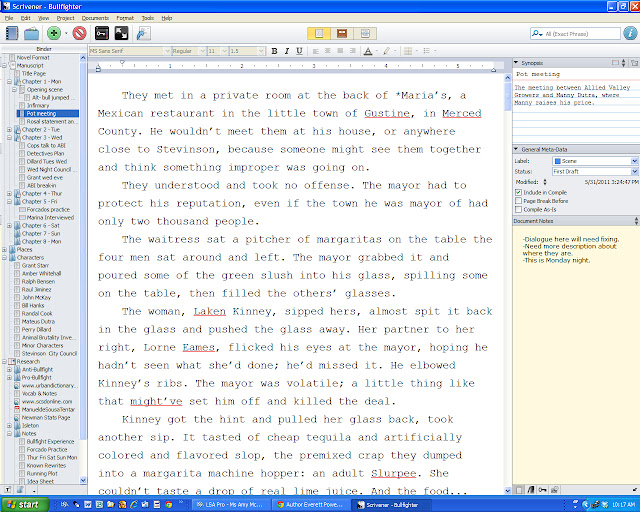Image resolution: width=640 pixels, height=512 pixels.
Task: Click the synopsis title Pot meeting field
Action: [x=576, y=74]
